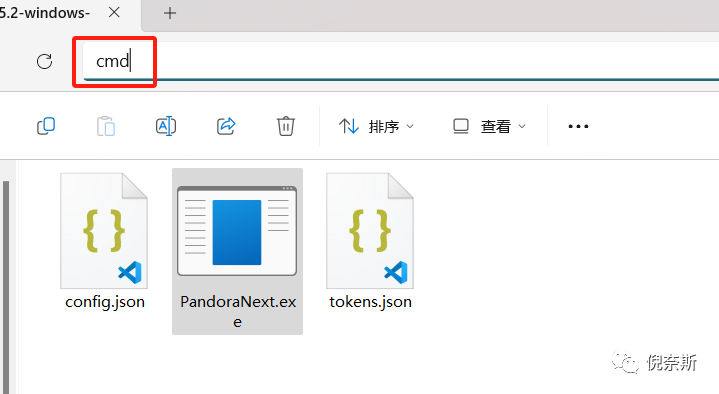This screenshot has height=394, width=719.
Task: Click the navigation pane vertical scrollbar
Action: 6,287
